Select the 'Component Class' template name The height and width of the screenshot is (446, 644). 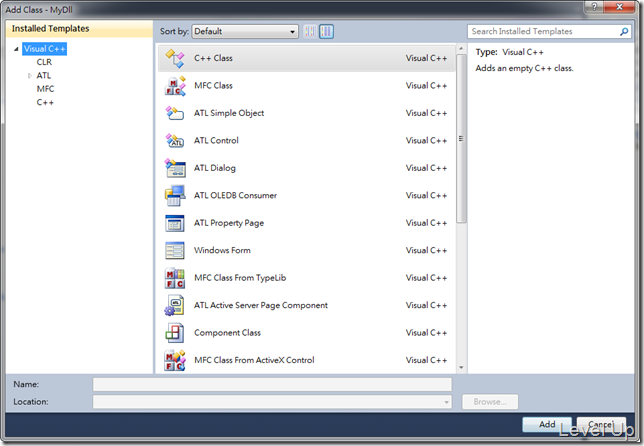[x=227, y=333]
